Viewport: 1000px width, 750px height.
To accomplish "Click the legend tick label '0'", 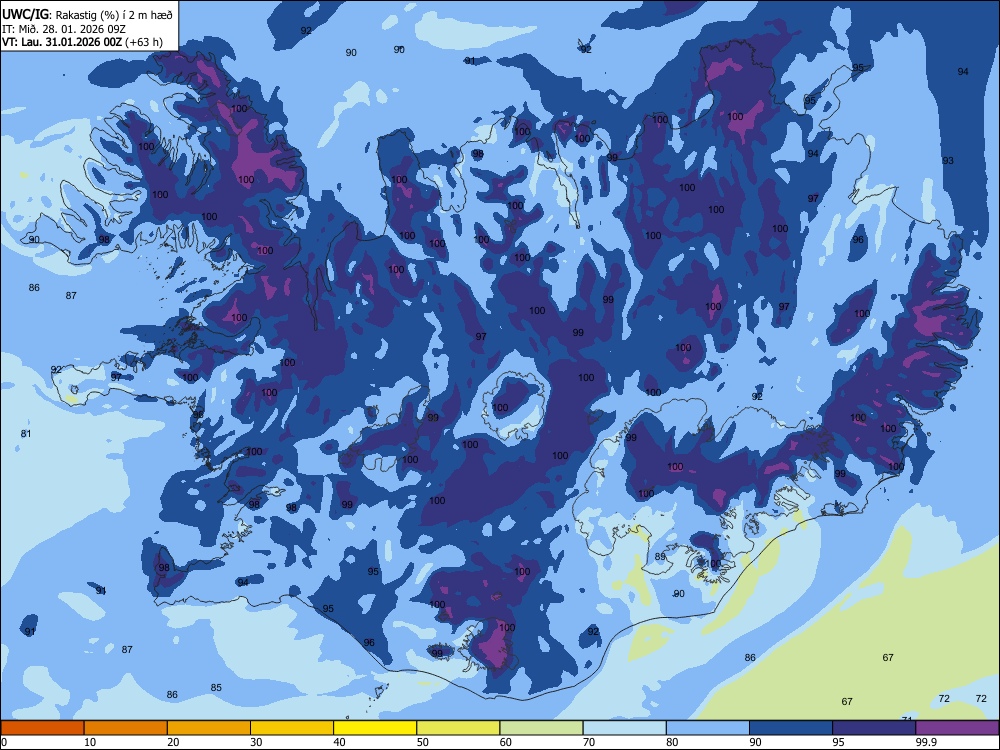I will (x=4, y=742).
